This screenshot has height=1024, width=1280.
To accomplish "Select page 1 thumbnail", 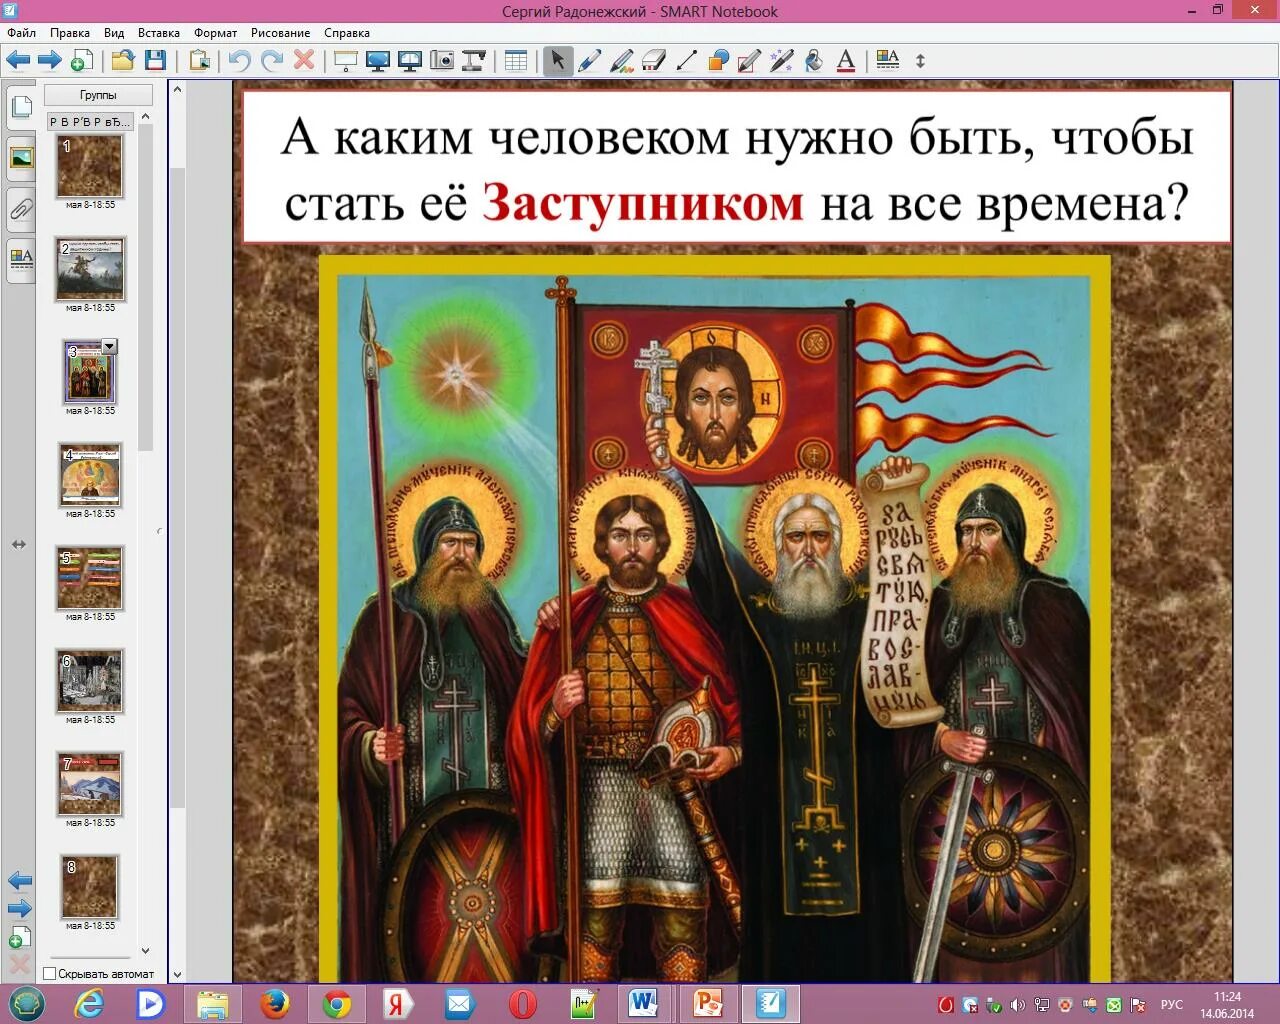I will [90, 166].
